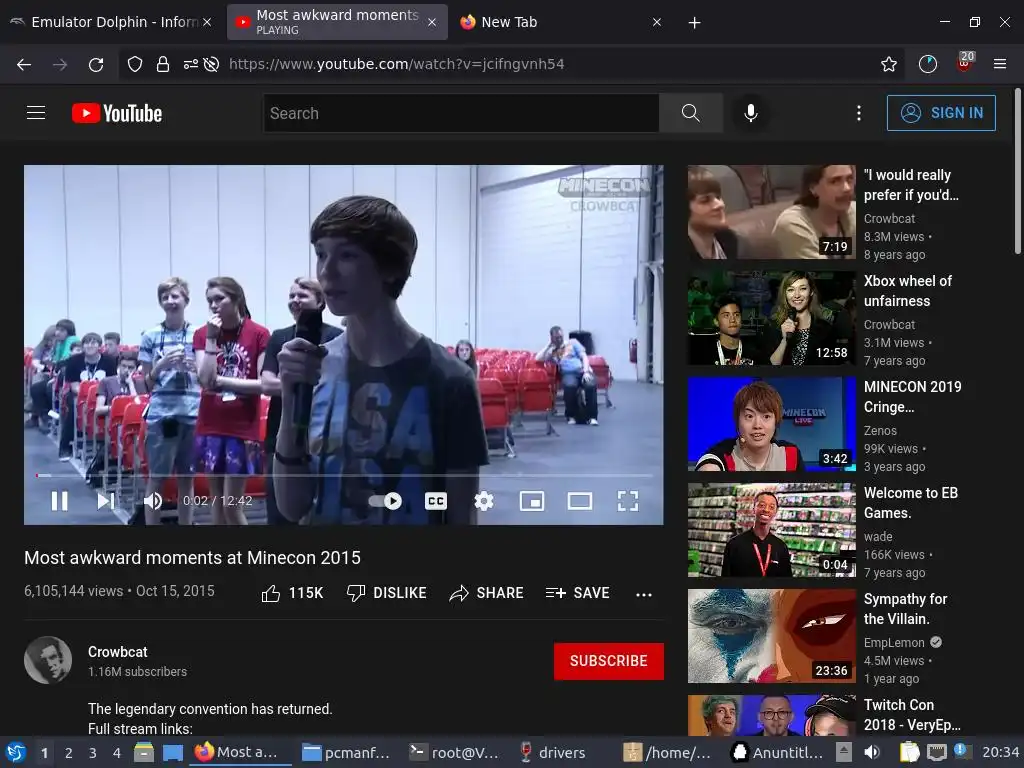Open video settings gear

tap(483, 501)
